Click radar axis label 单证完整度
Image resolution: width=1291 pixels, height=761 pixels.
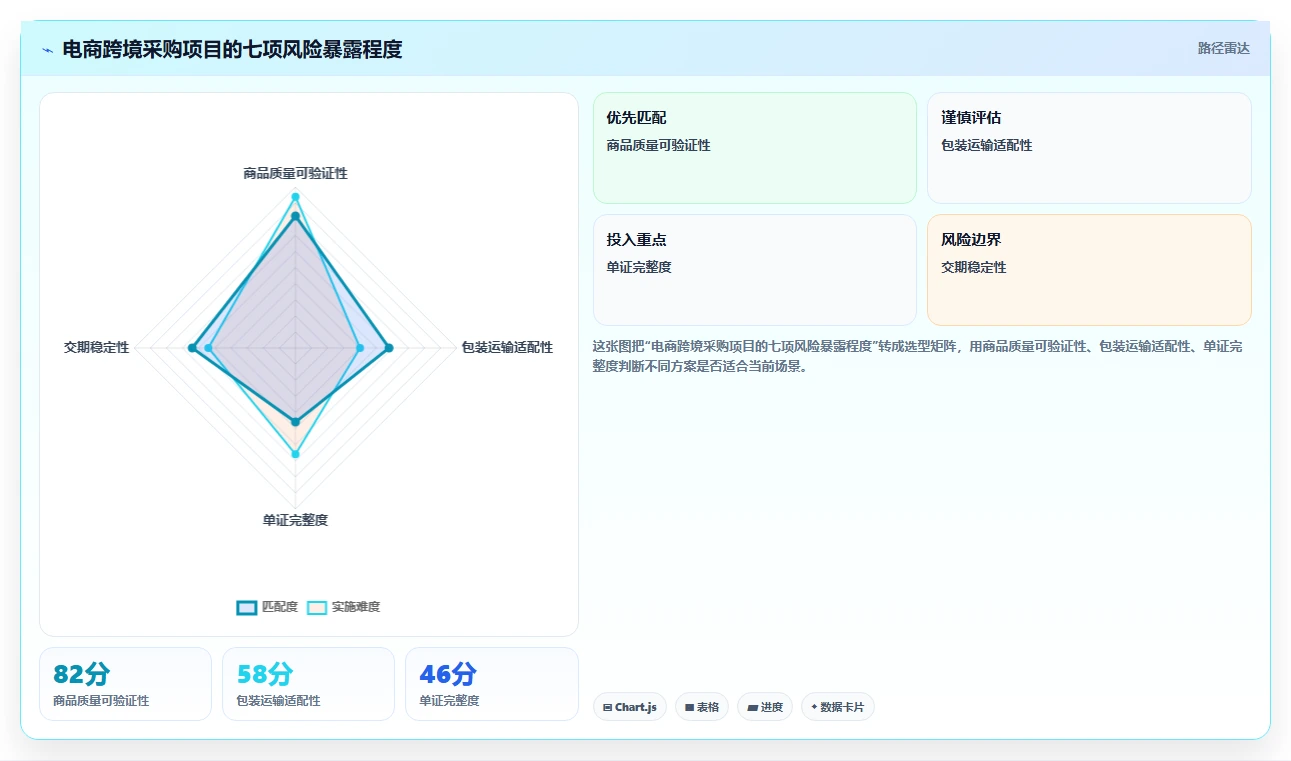tap(295, 520)
